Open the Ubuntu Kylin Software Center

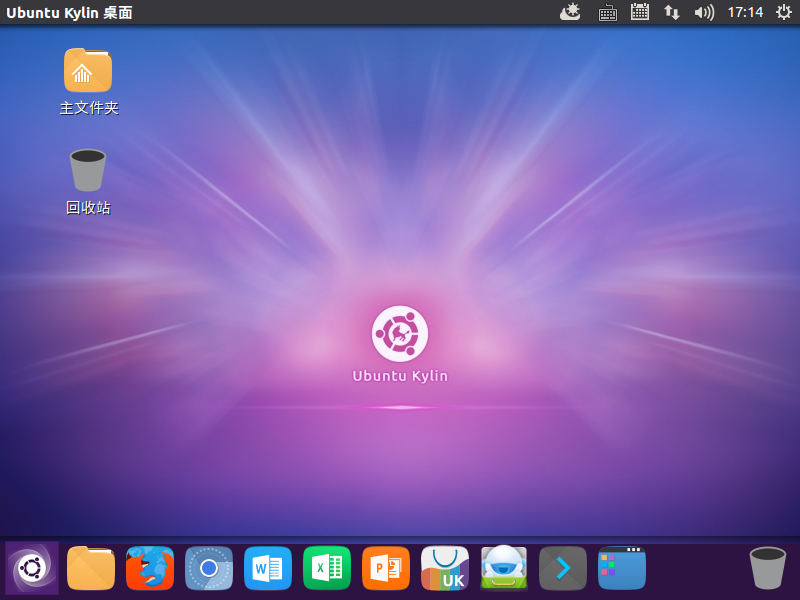(x=444, y=568)
